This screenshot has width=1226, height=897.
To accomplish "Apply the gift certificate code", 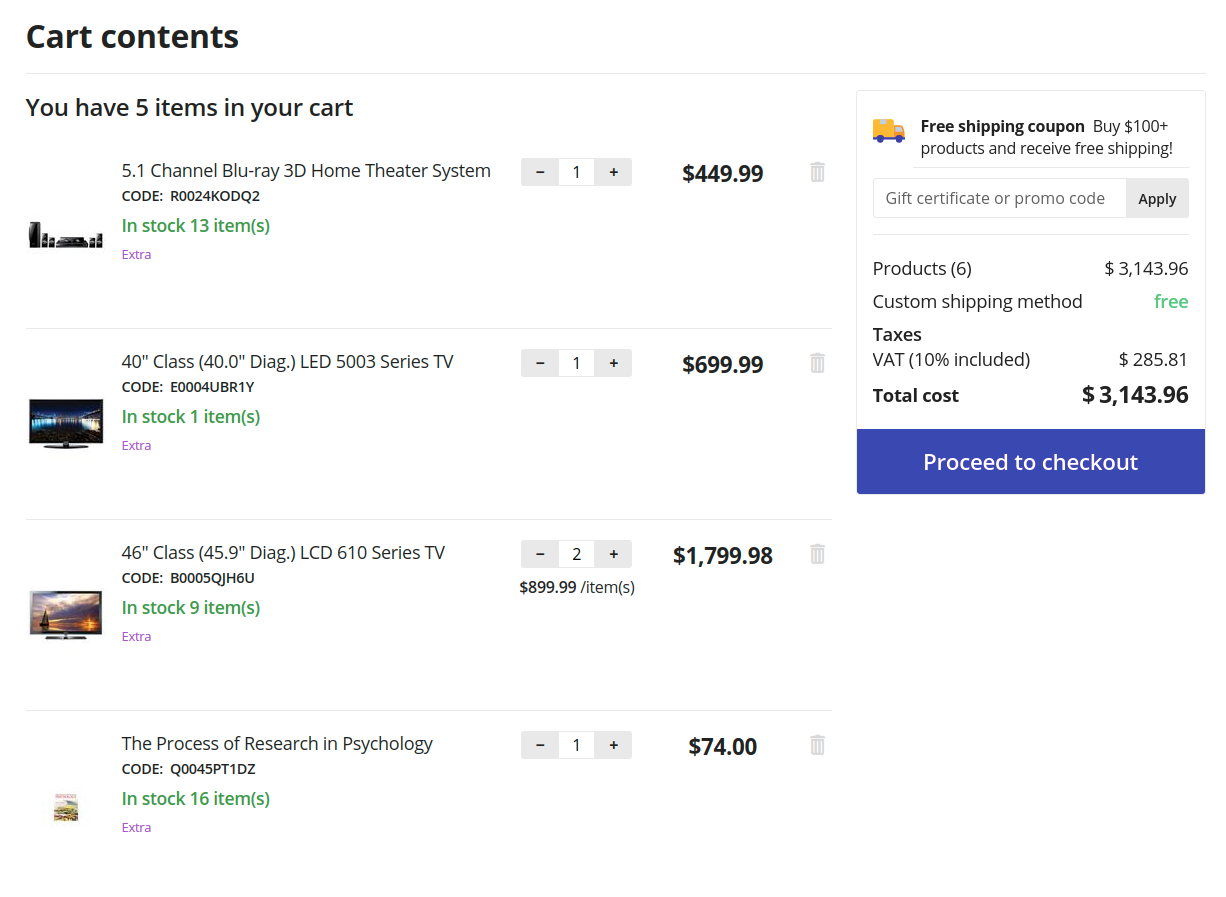I will coord(1157,198).
